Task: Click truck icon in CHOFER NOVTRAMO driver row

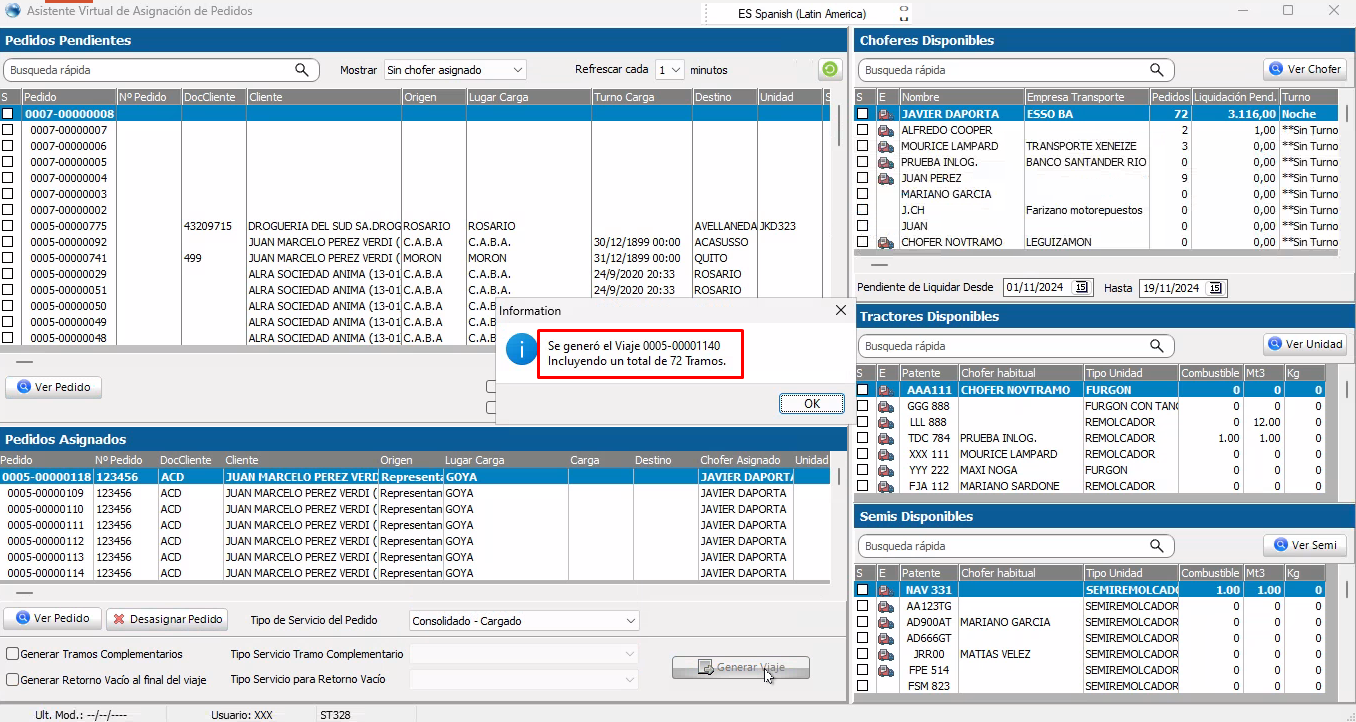Action: click(x=886, y=242)
